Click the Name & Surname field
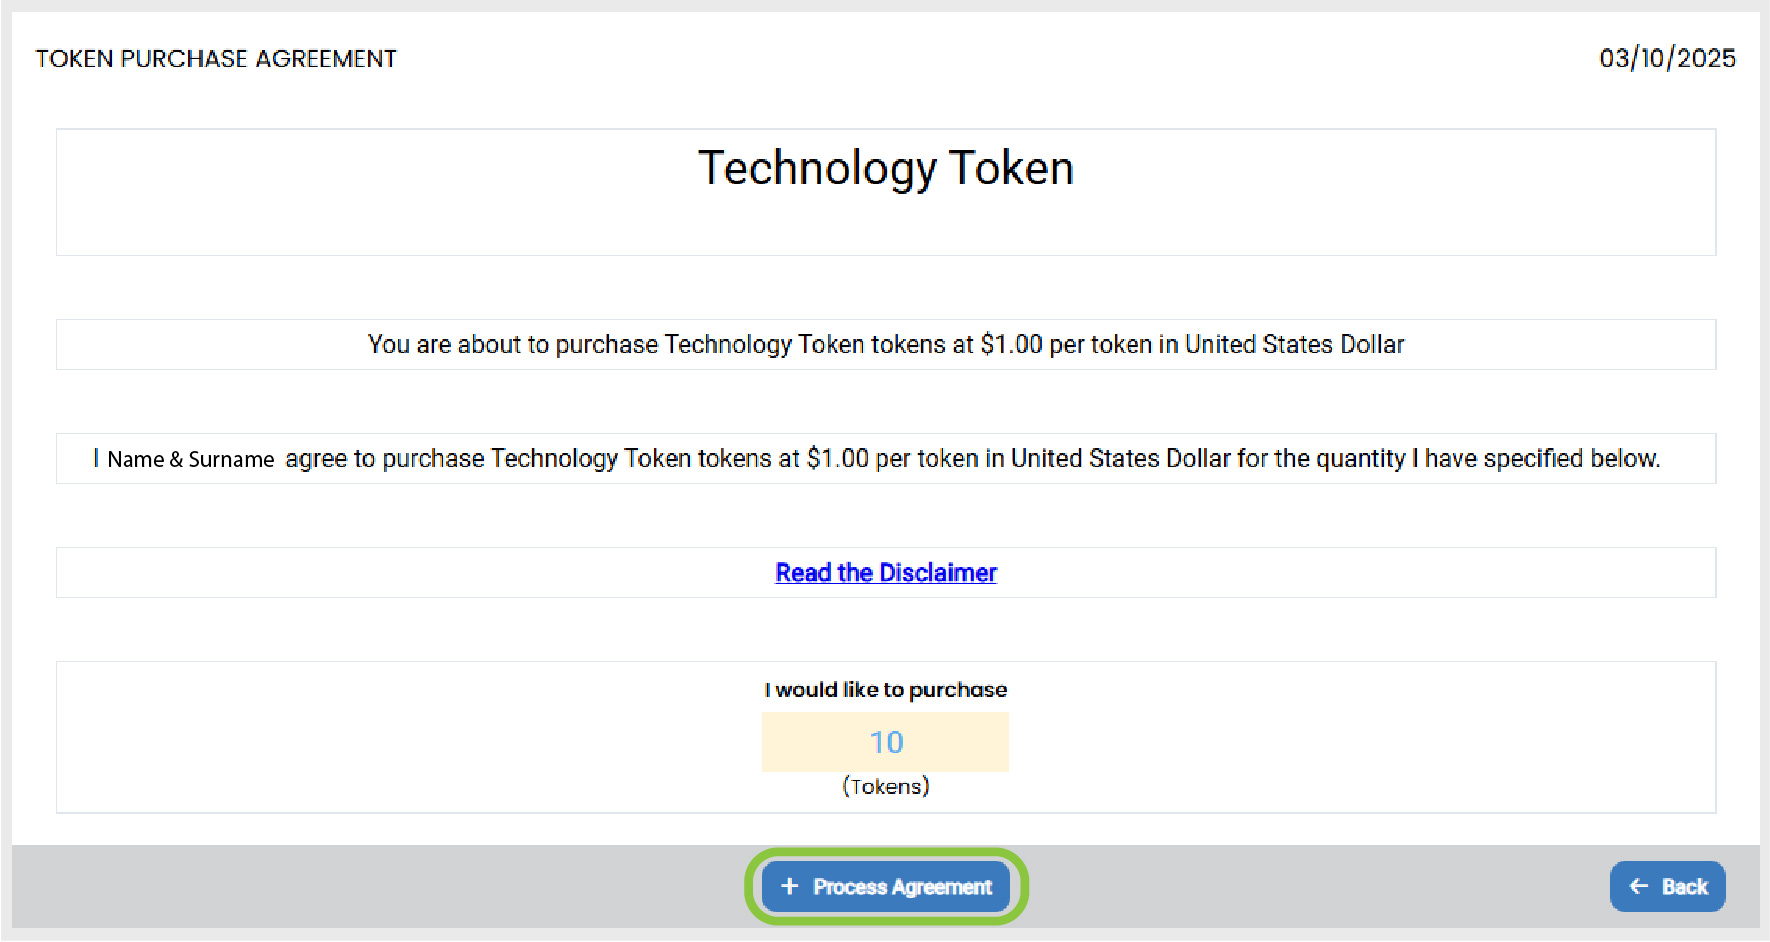The width and height of the screenshot is (1770, 942). pyautogui.click(x=190, y=459)
